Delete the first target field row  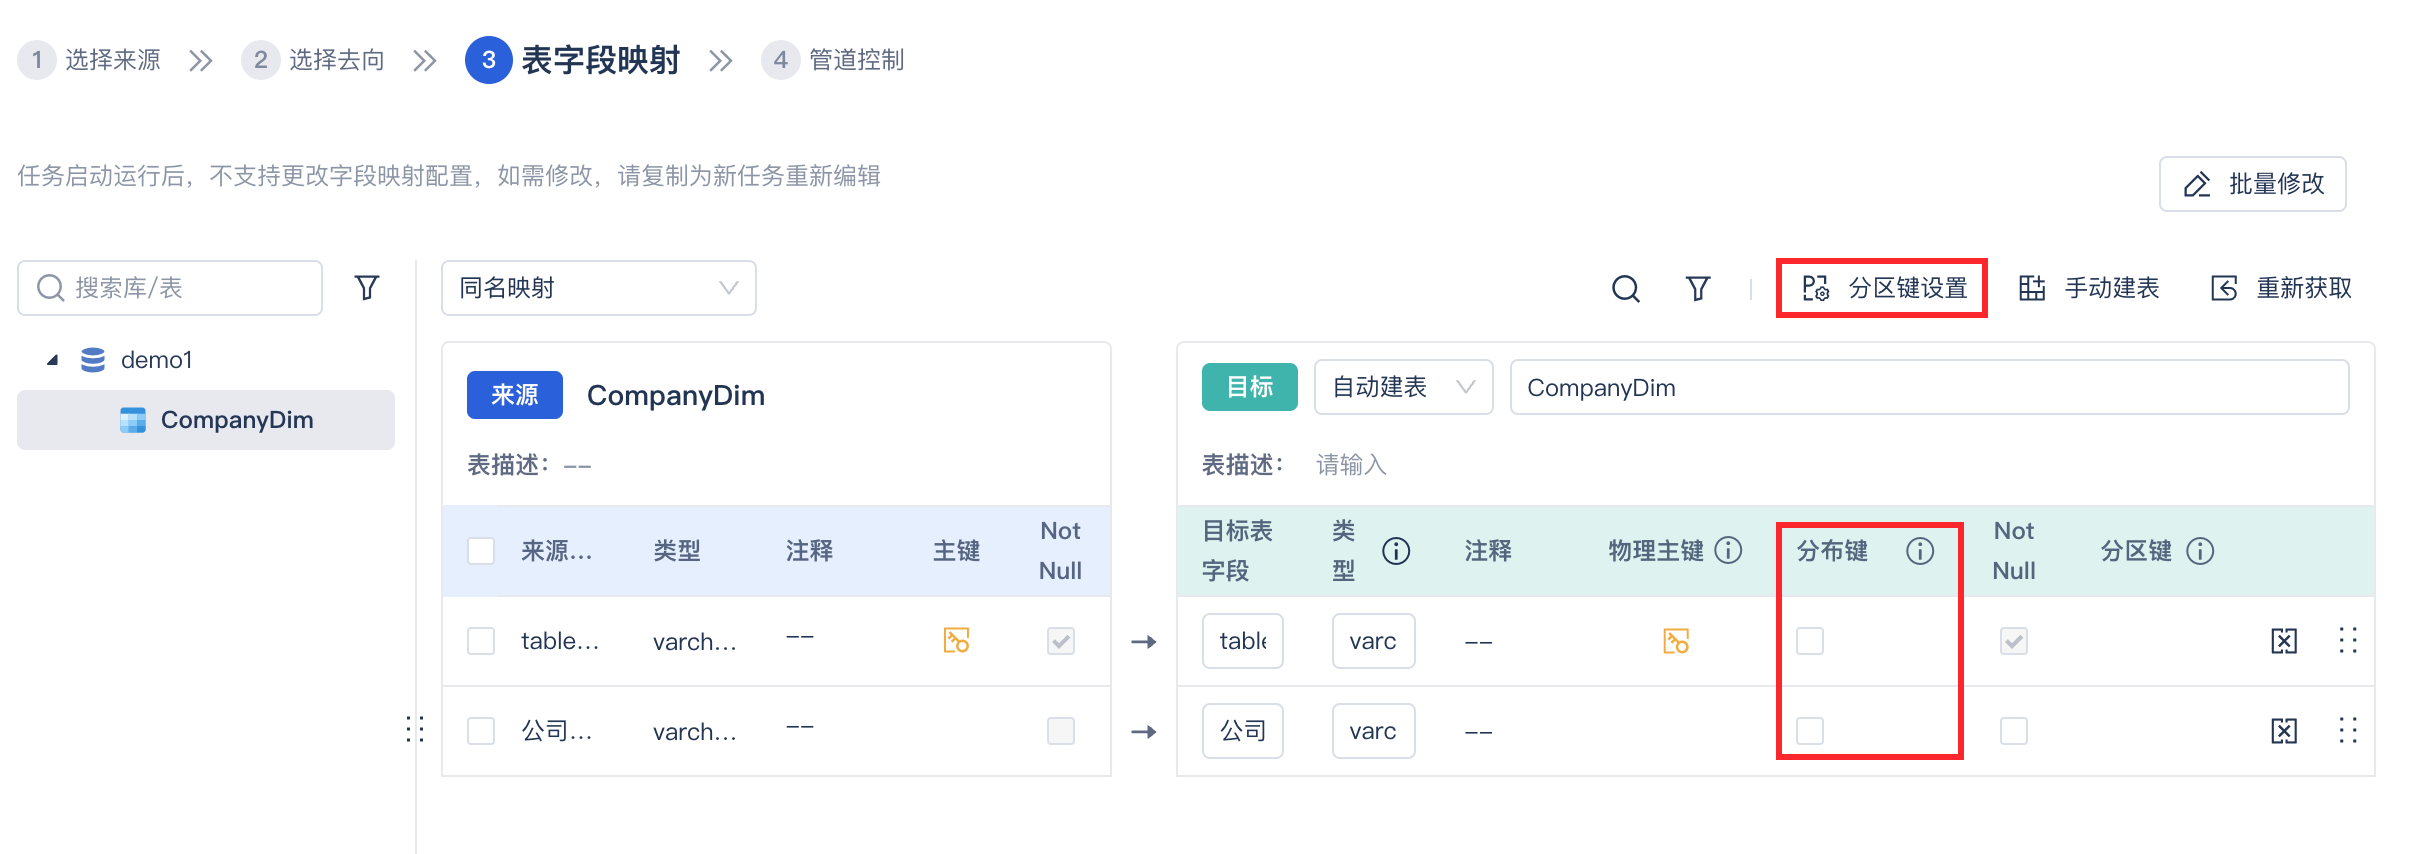pyautogui.click(x=2284, y=641)
